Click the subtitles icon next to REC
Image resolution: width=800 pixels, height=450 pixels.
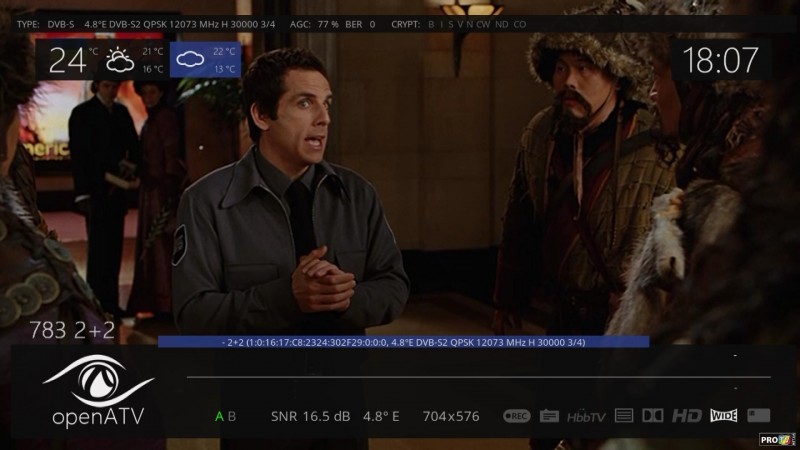[549, 416]
